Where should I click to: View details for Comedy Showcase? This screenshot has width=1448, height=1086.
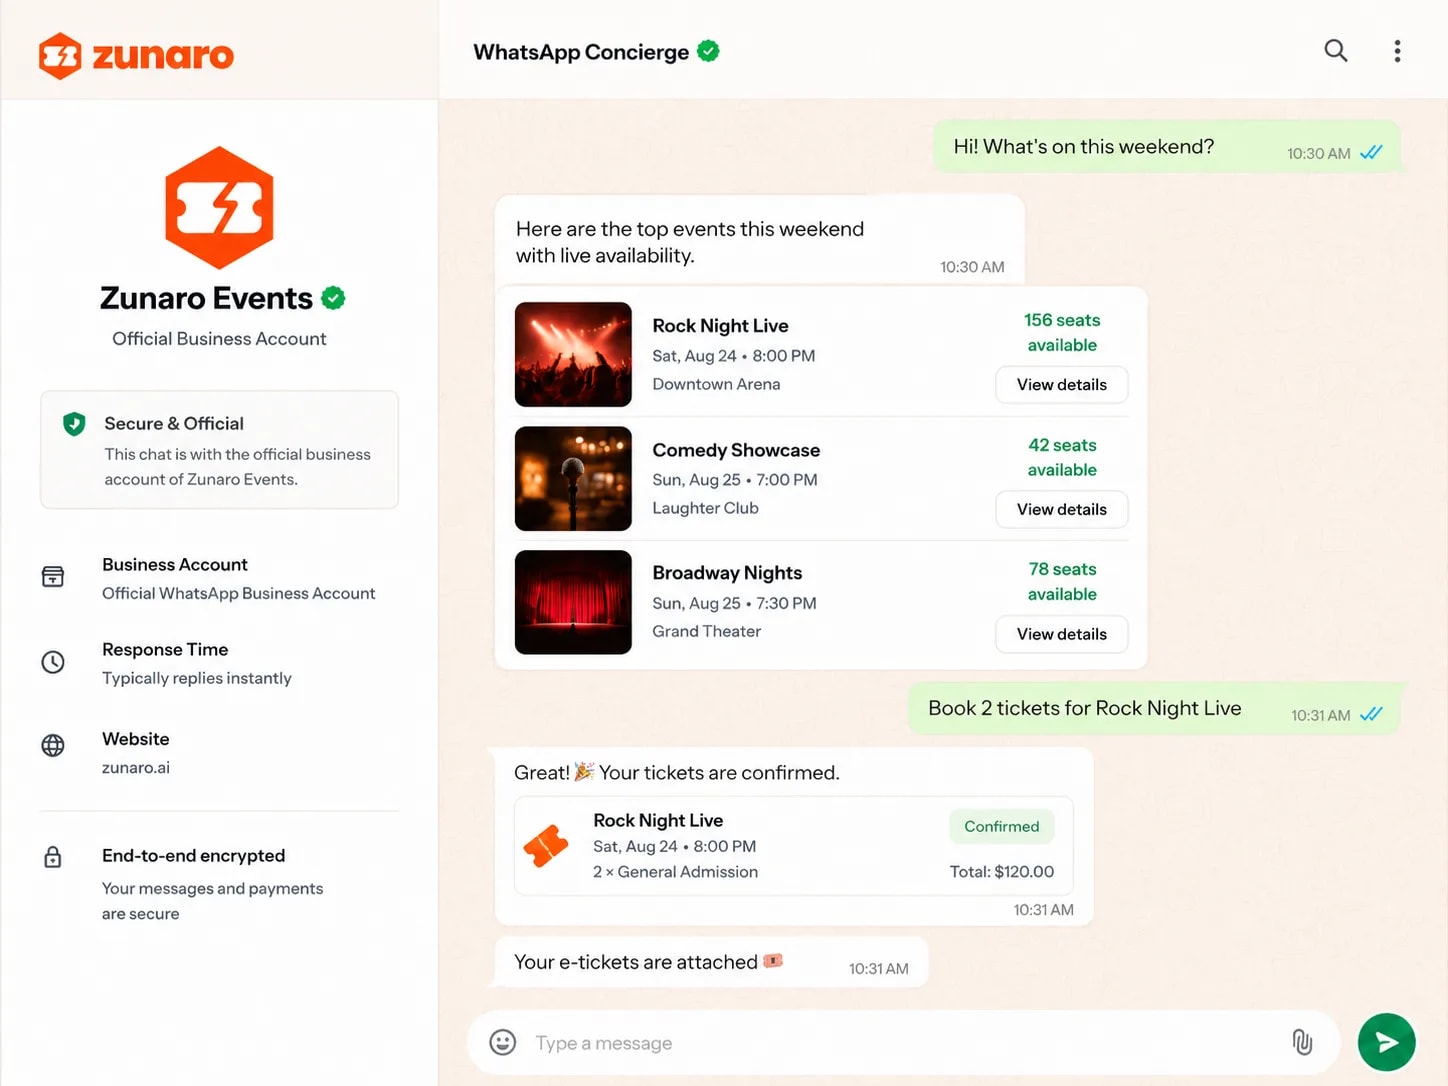click(1062, 510)
